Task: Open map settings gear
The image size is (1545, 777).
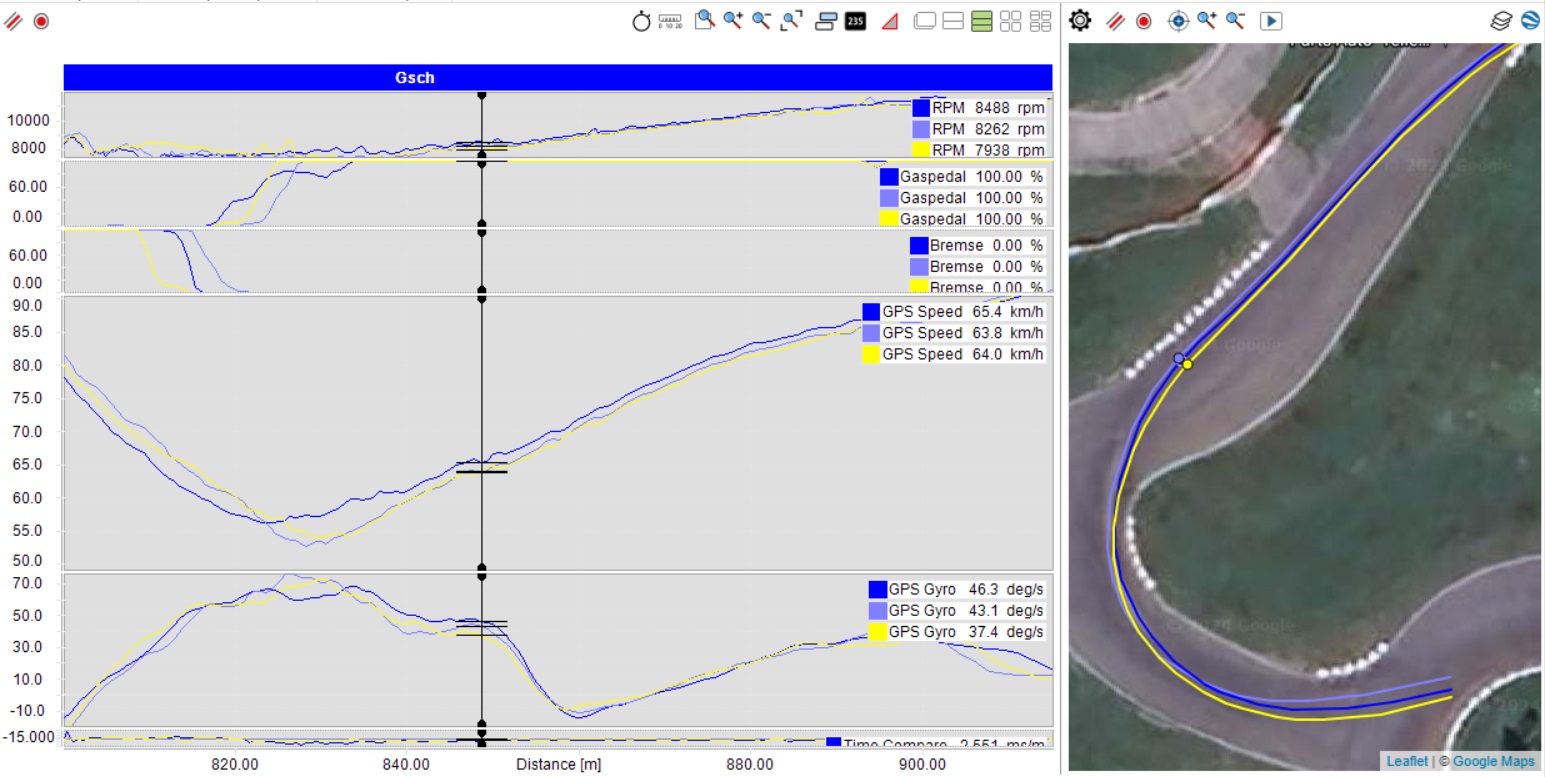Action: coord(1081,21)
